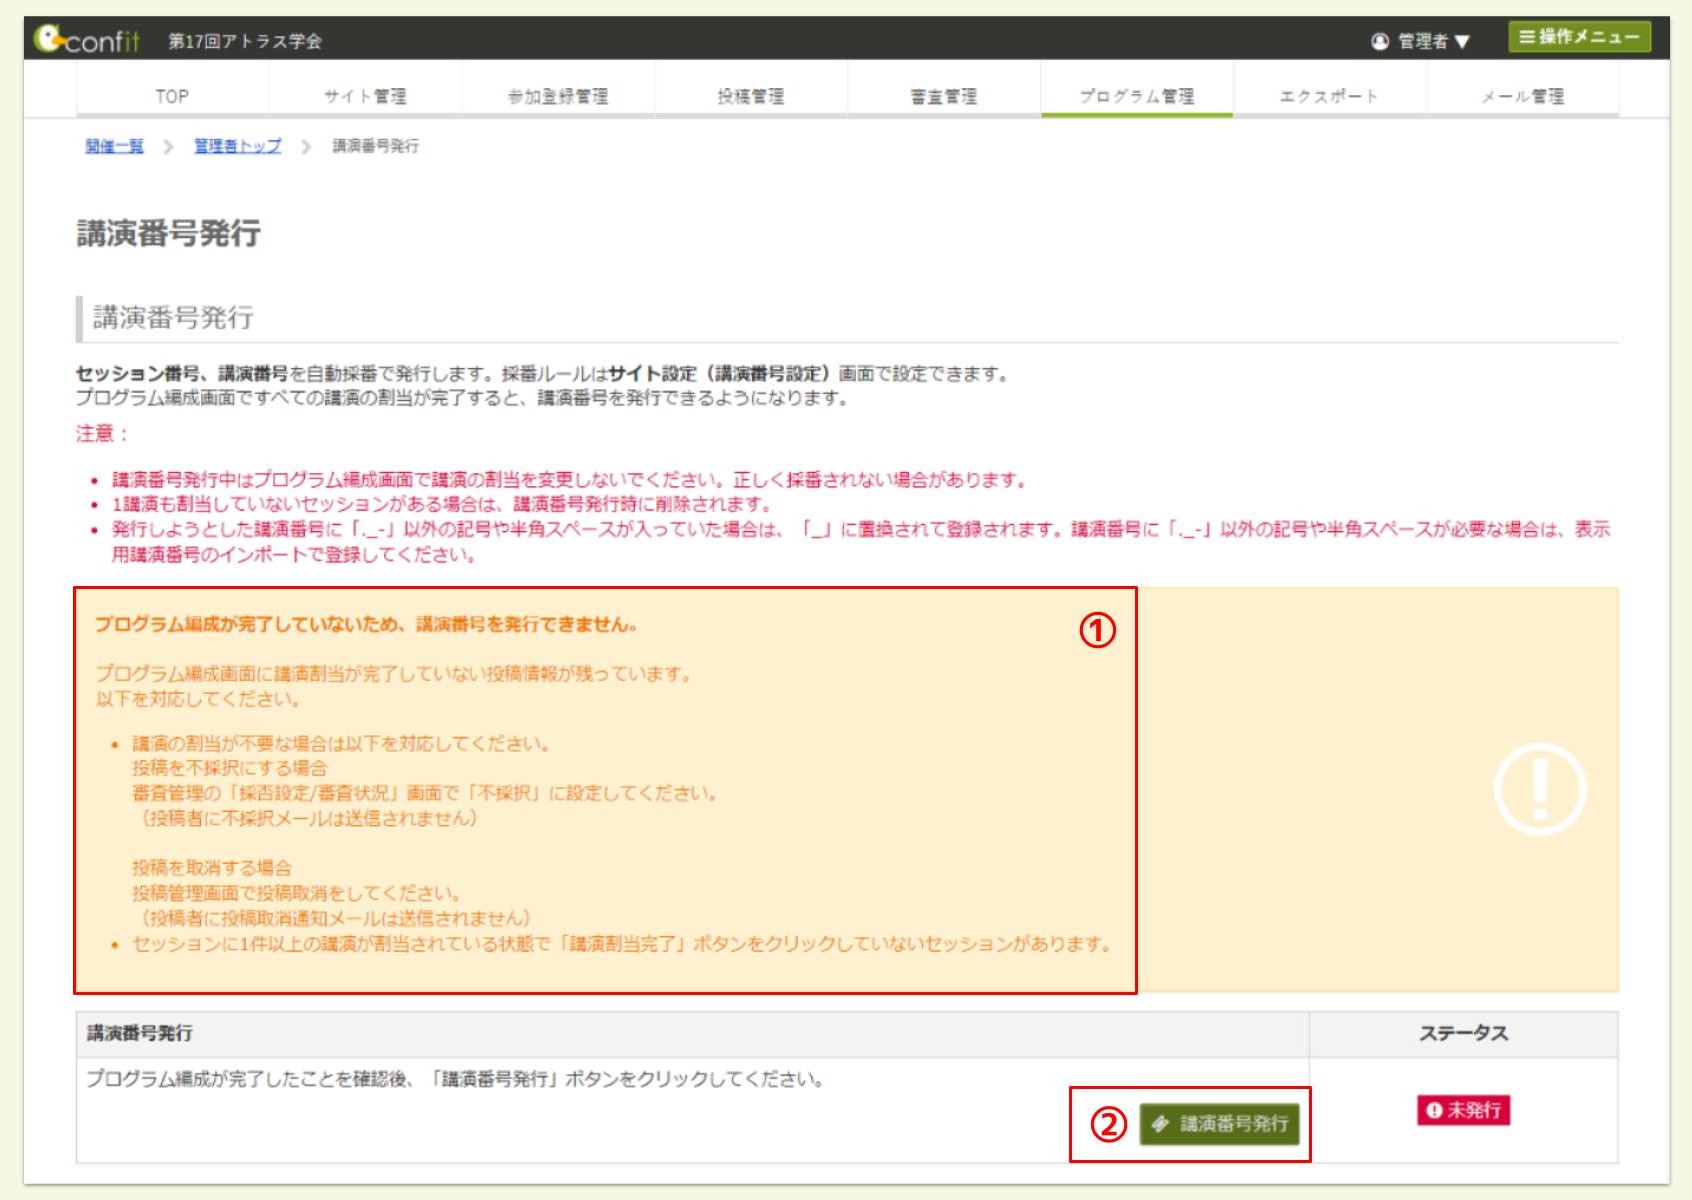The image size is (1692, 1200).
Task: Follow the 管理者トップ breadcrumb link
Action: (x=237, y=146)
